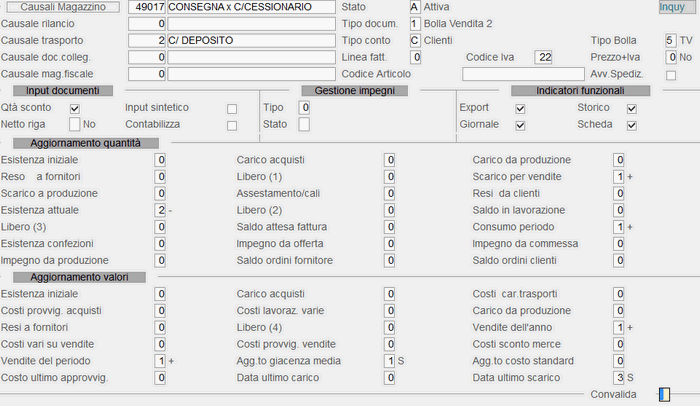Toggle the Qtà sconto checkbox

pyautogui.click(x=75, y=109)
